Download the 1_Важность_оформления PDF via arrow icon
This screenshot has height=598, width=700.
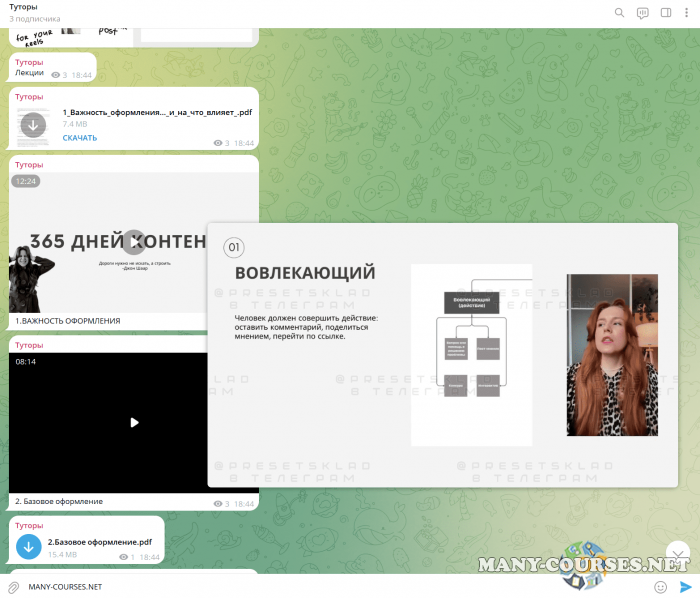[33, 125]
